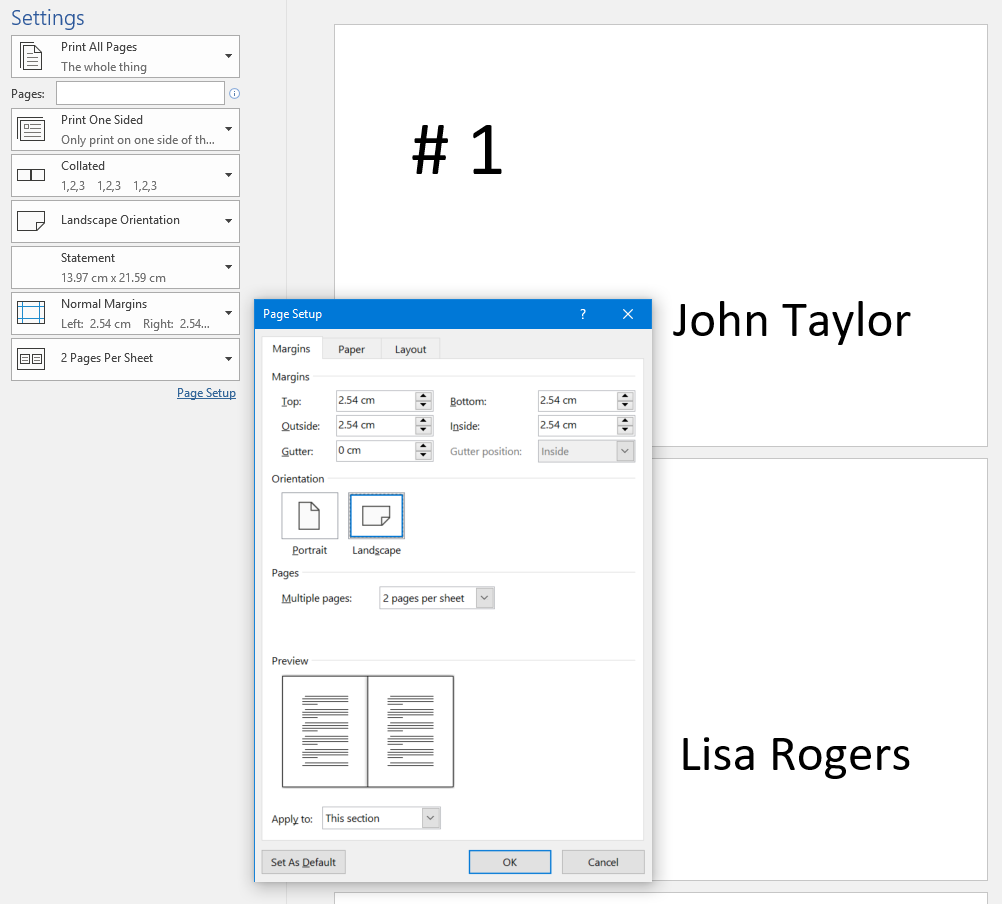This screenshot has width=1002, height=904.
Task: Click the Print All Pages document icon
Action: tap(32, 57)
